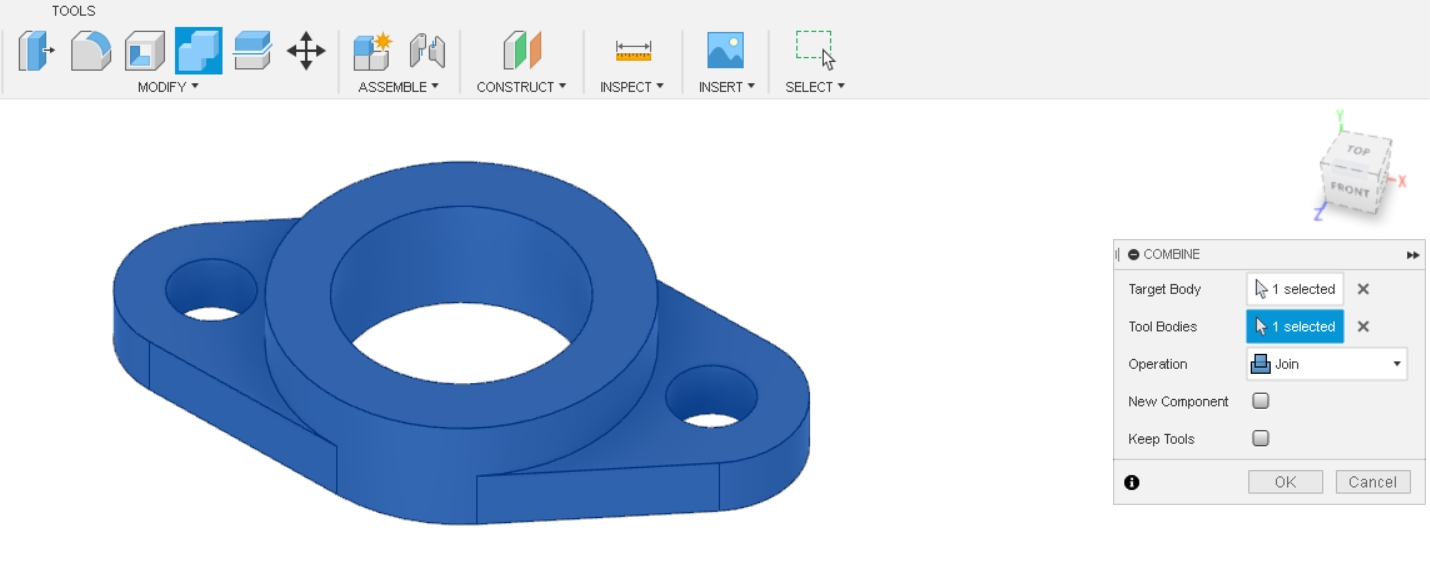Click the Operation label text

pyautogui.click(x=1158, y=364)
